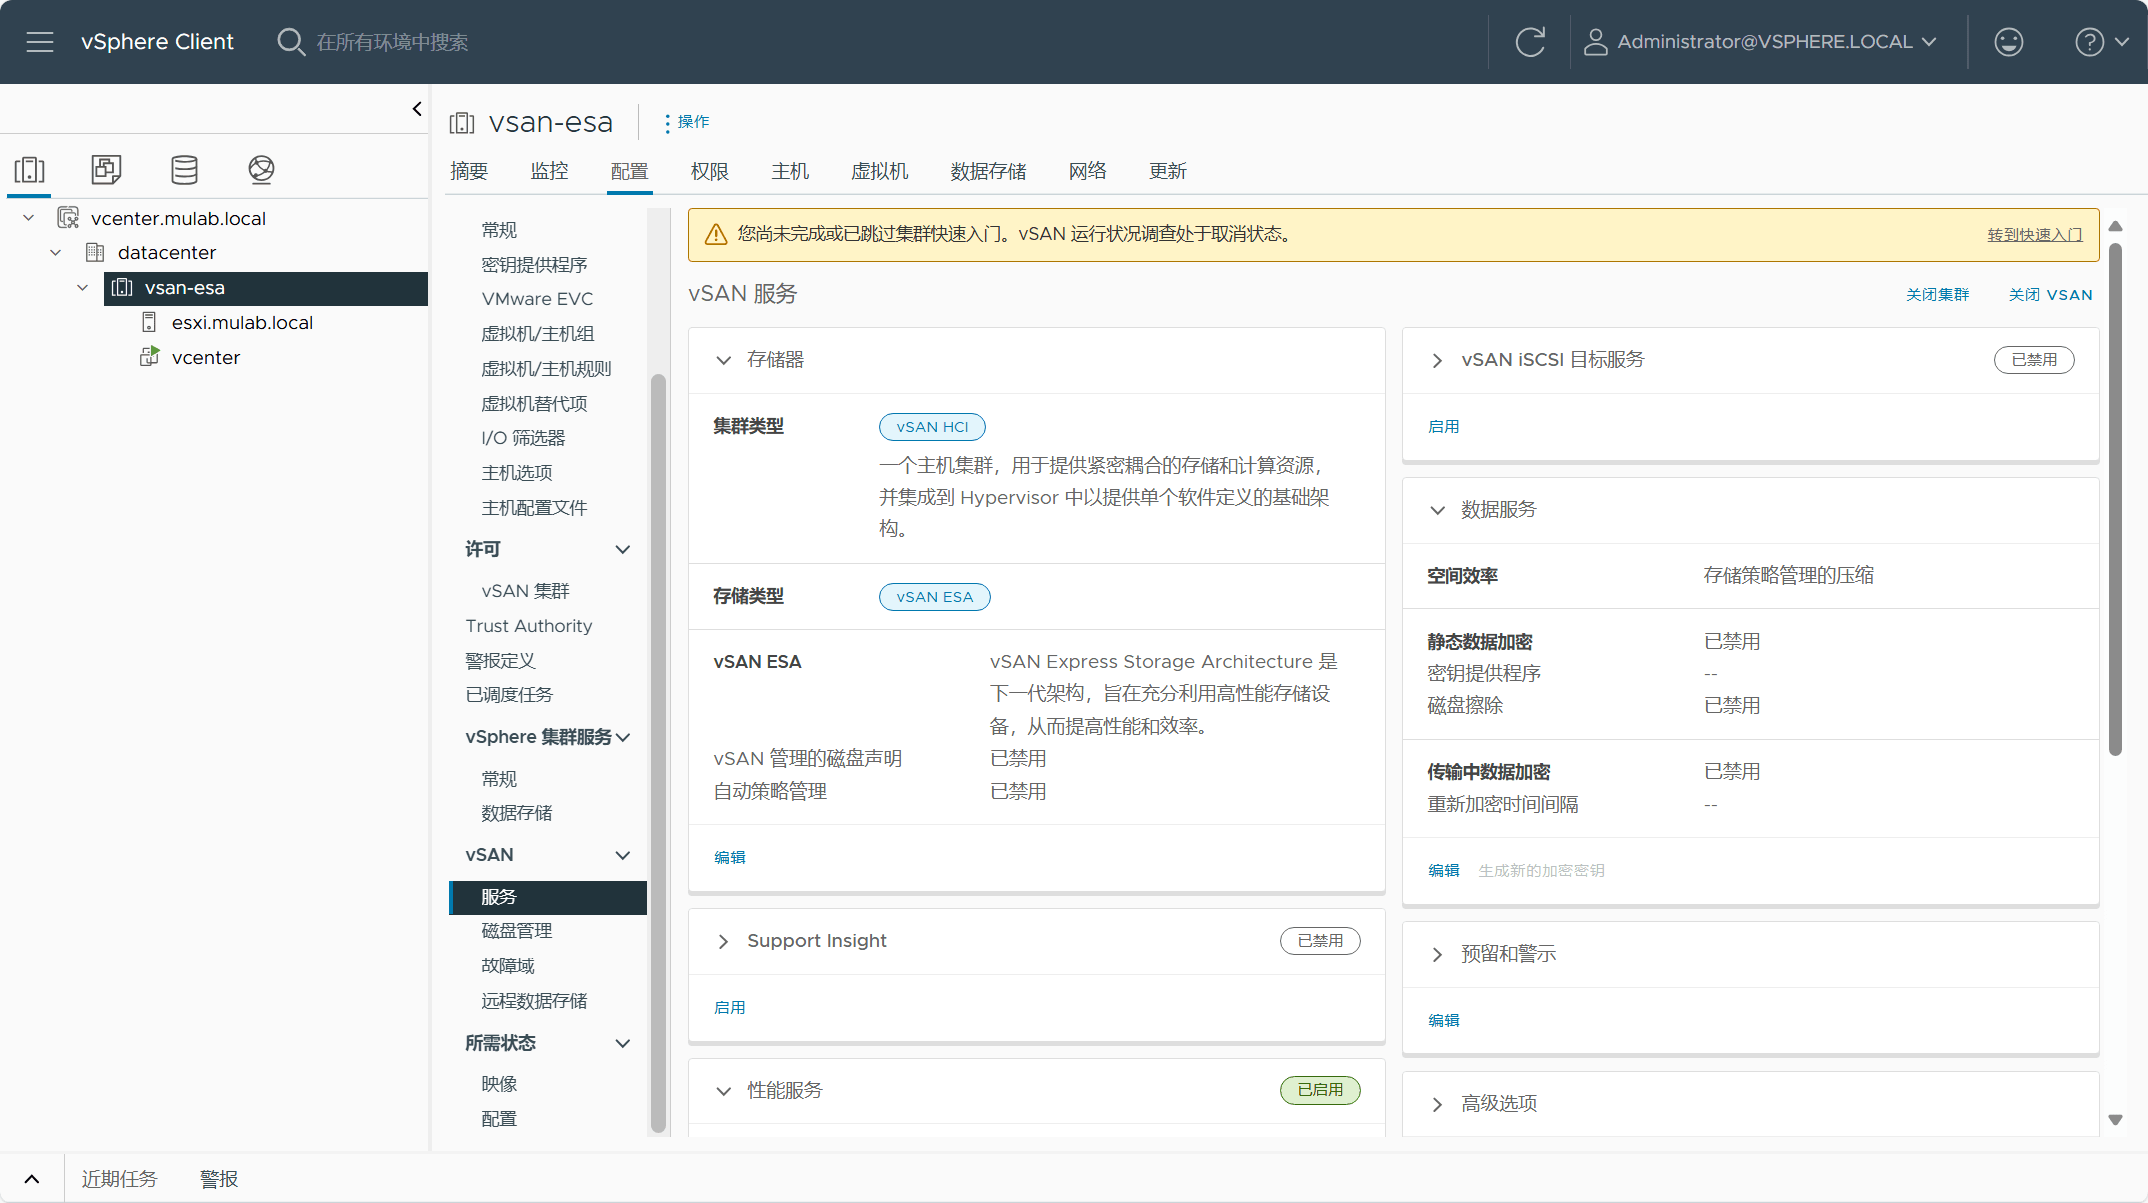Collapse the 许可 section
Image resolution: width=2148 pixels, height=1203 pixels.
(622, 549)
